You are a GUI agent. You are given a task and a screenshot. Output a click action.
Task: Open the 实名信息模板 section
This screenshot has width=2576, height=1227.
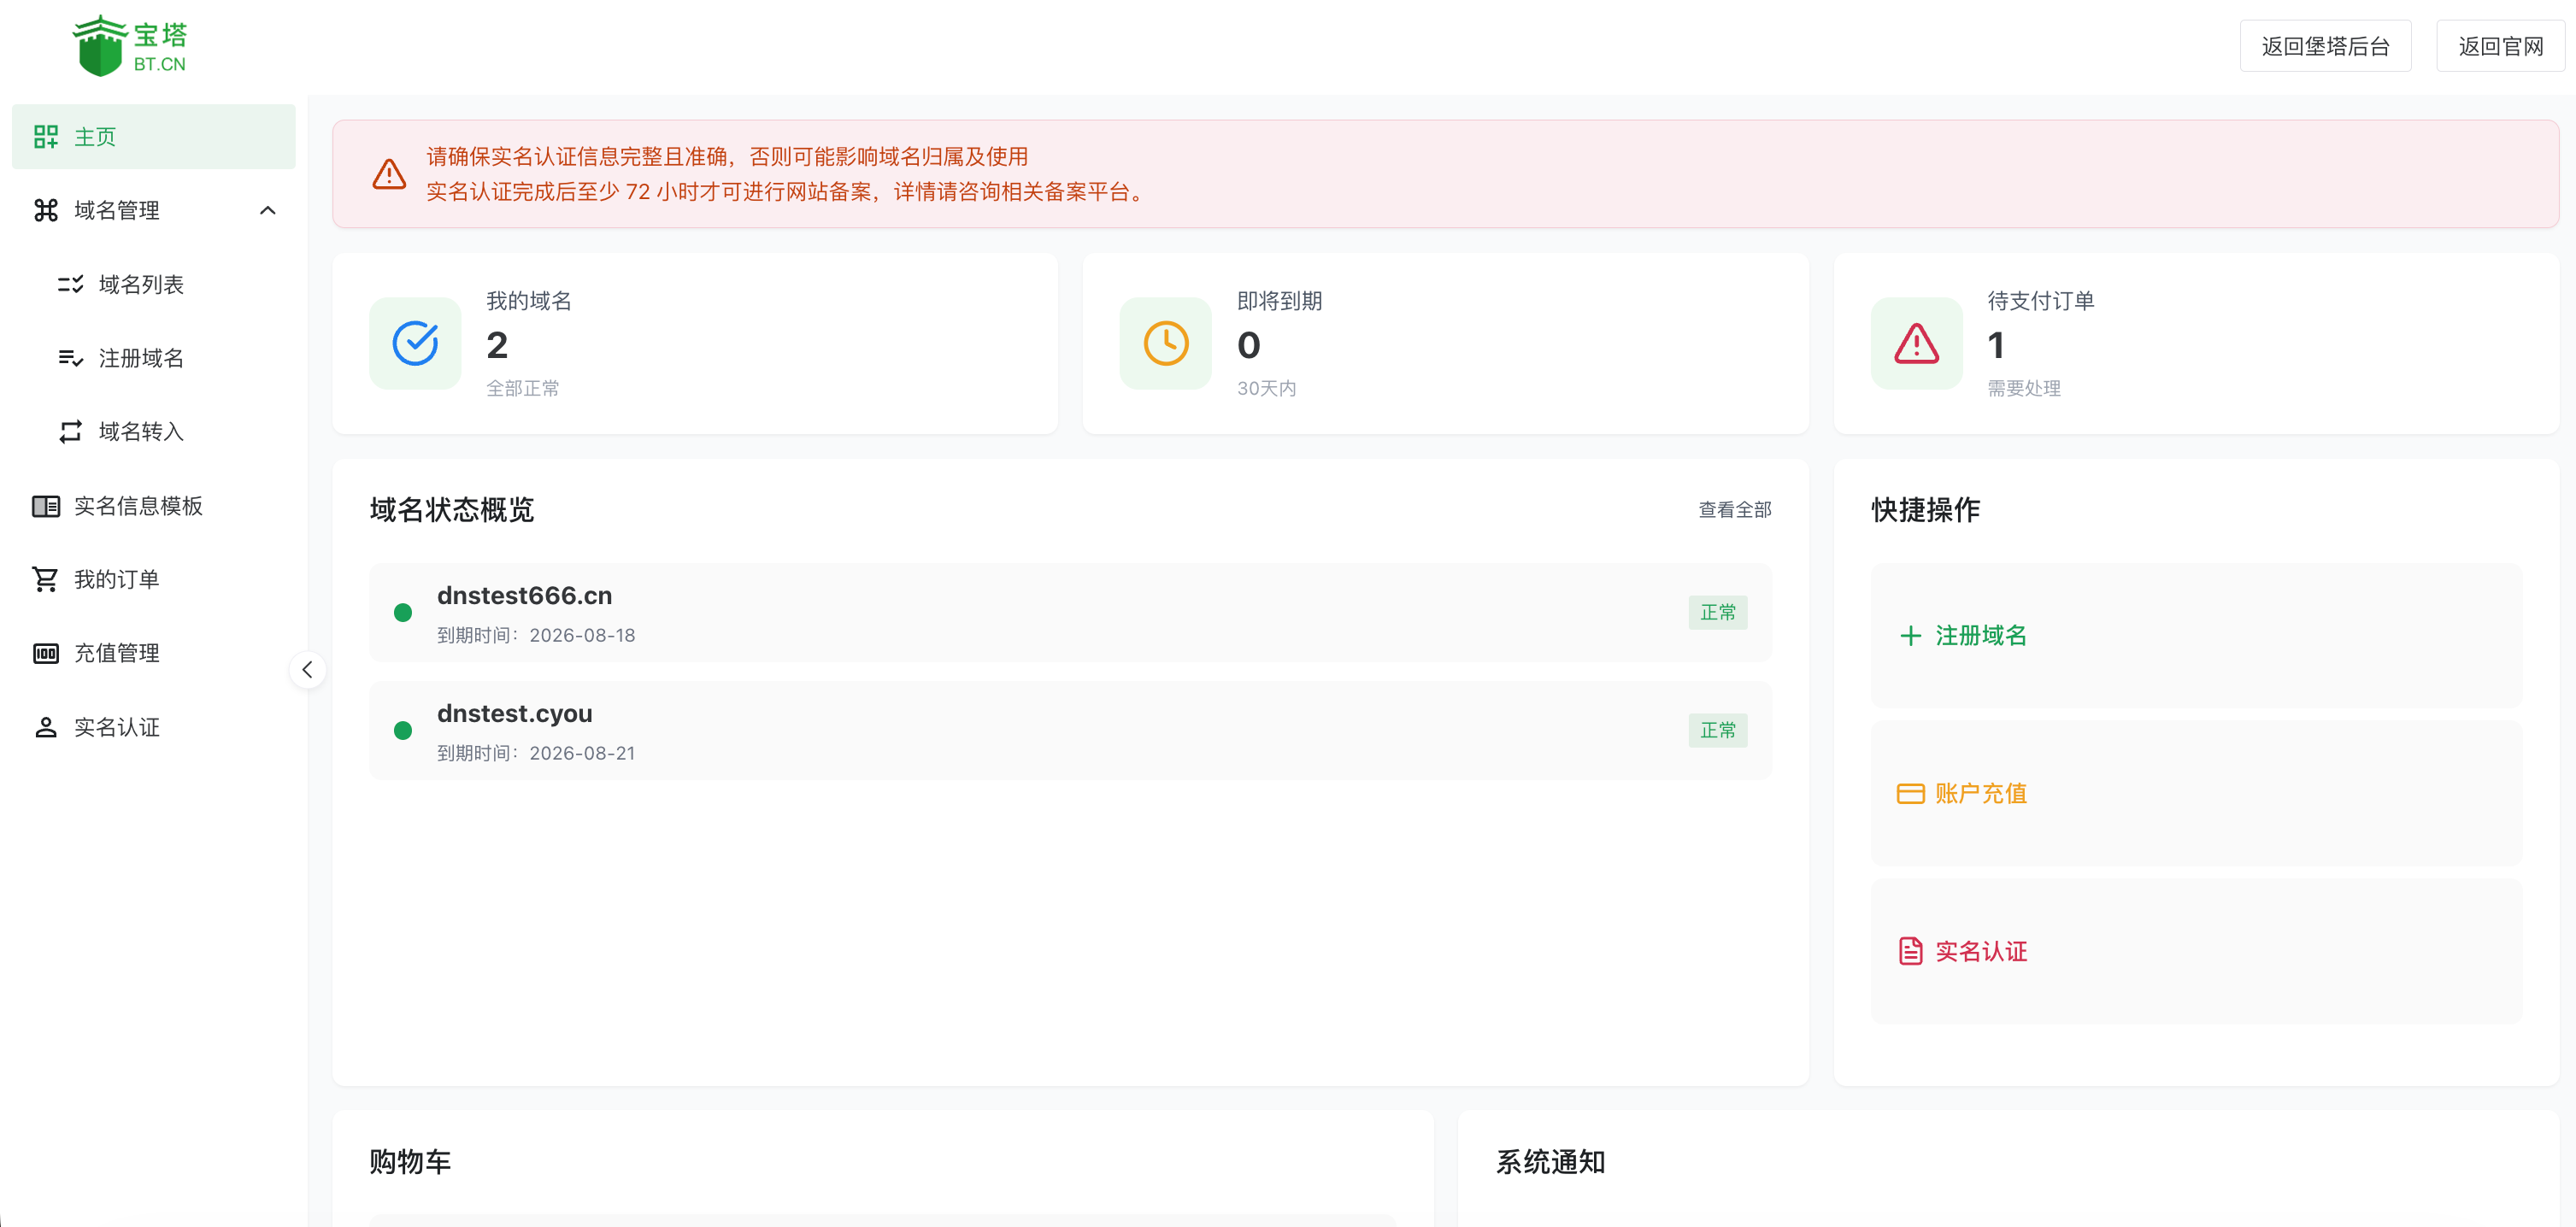point(140,505)
